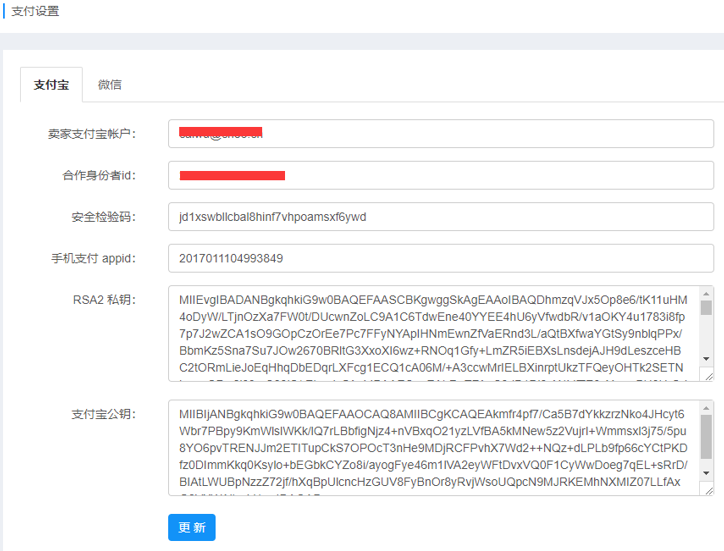Viewport: 724px width, 551px height.
Task: Click the 支付宝公钥 scrollbar thumb
Action: click(x=706, y=437)
